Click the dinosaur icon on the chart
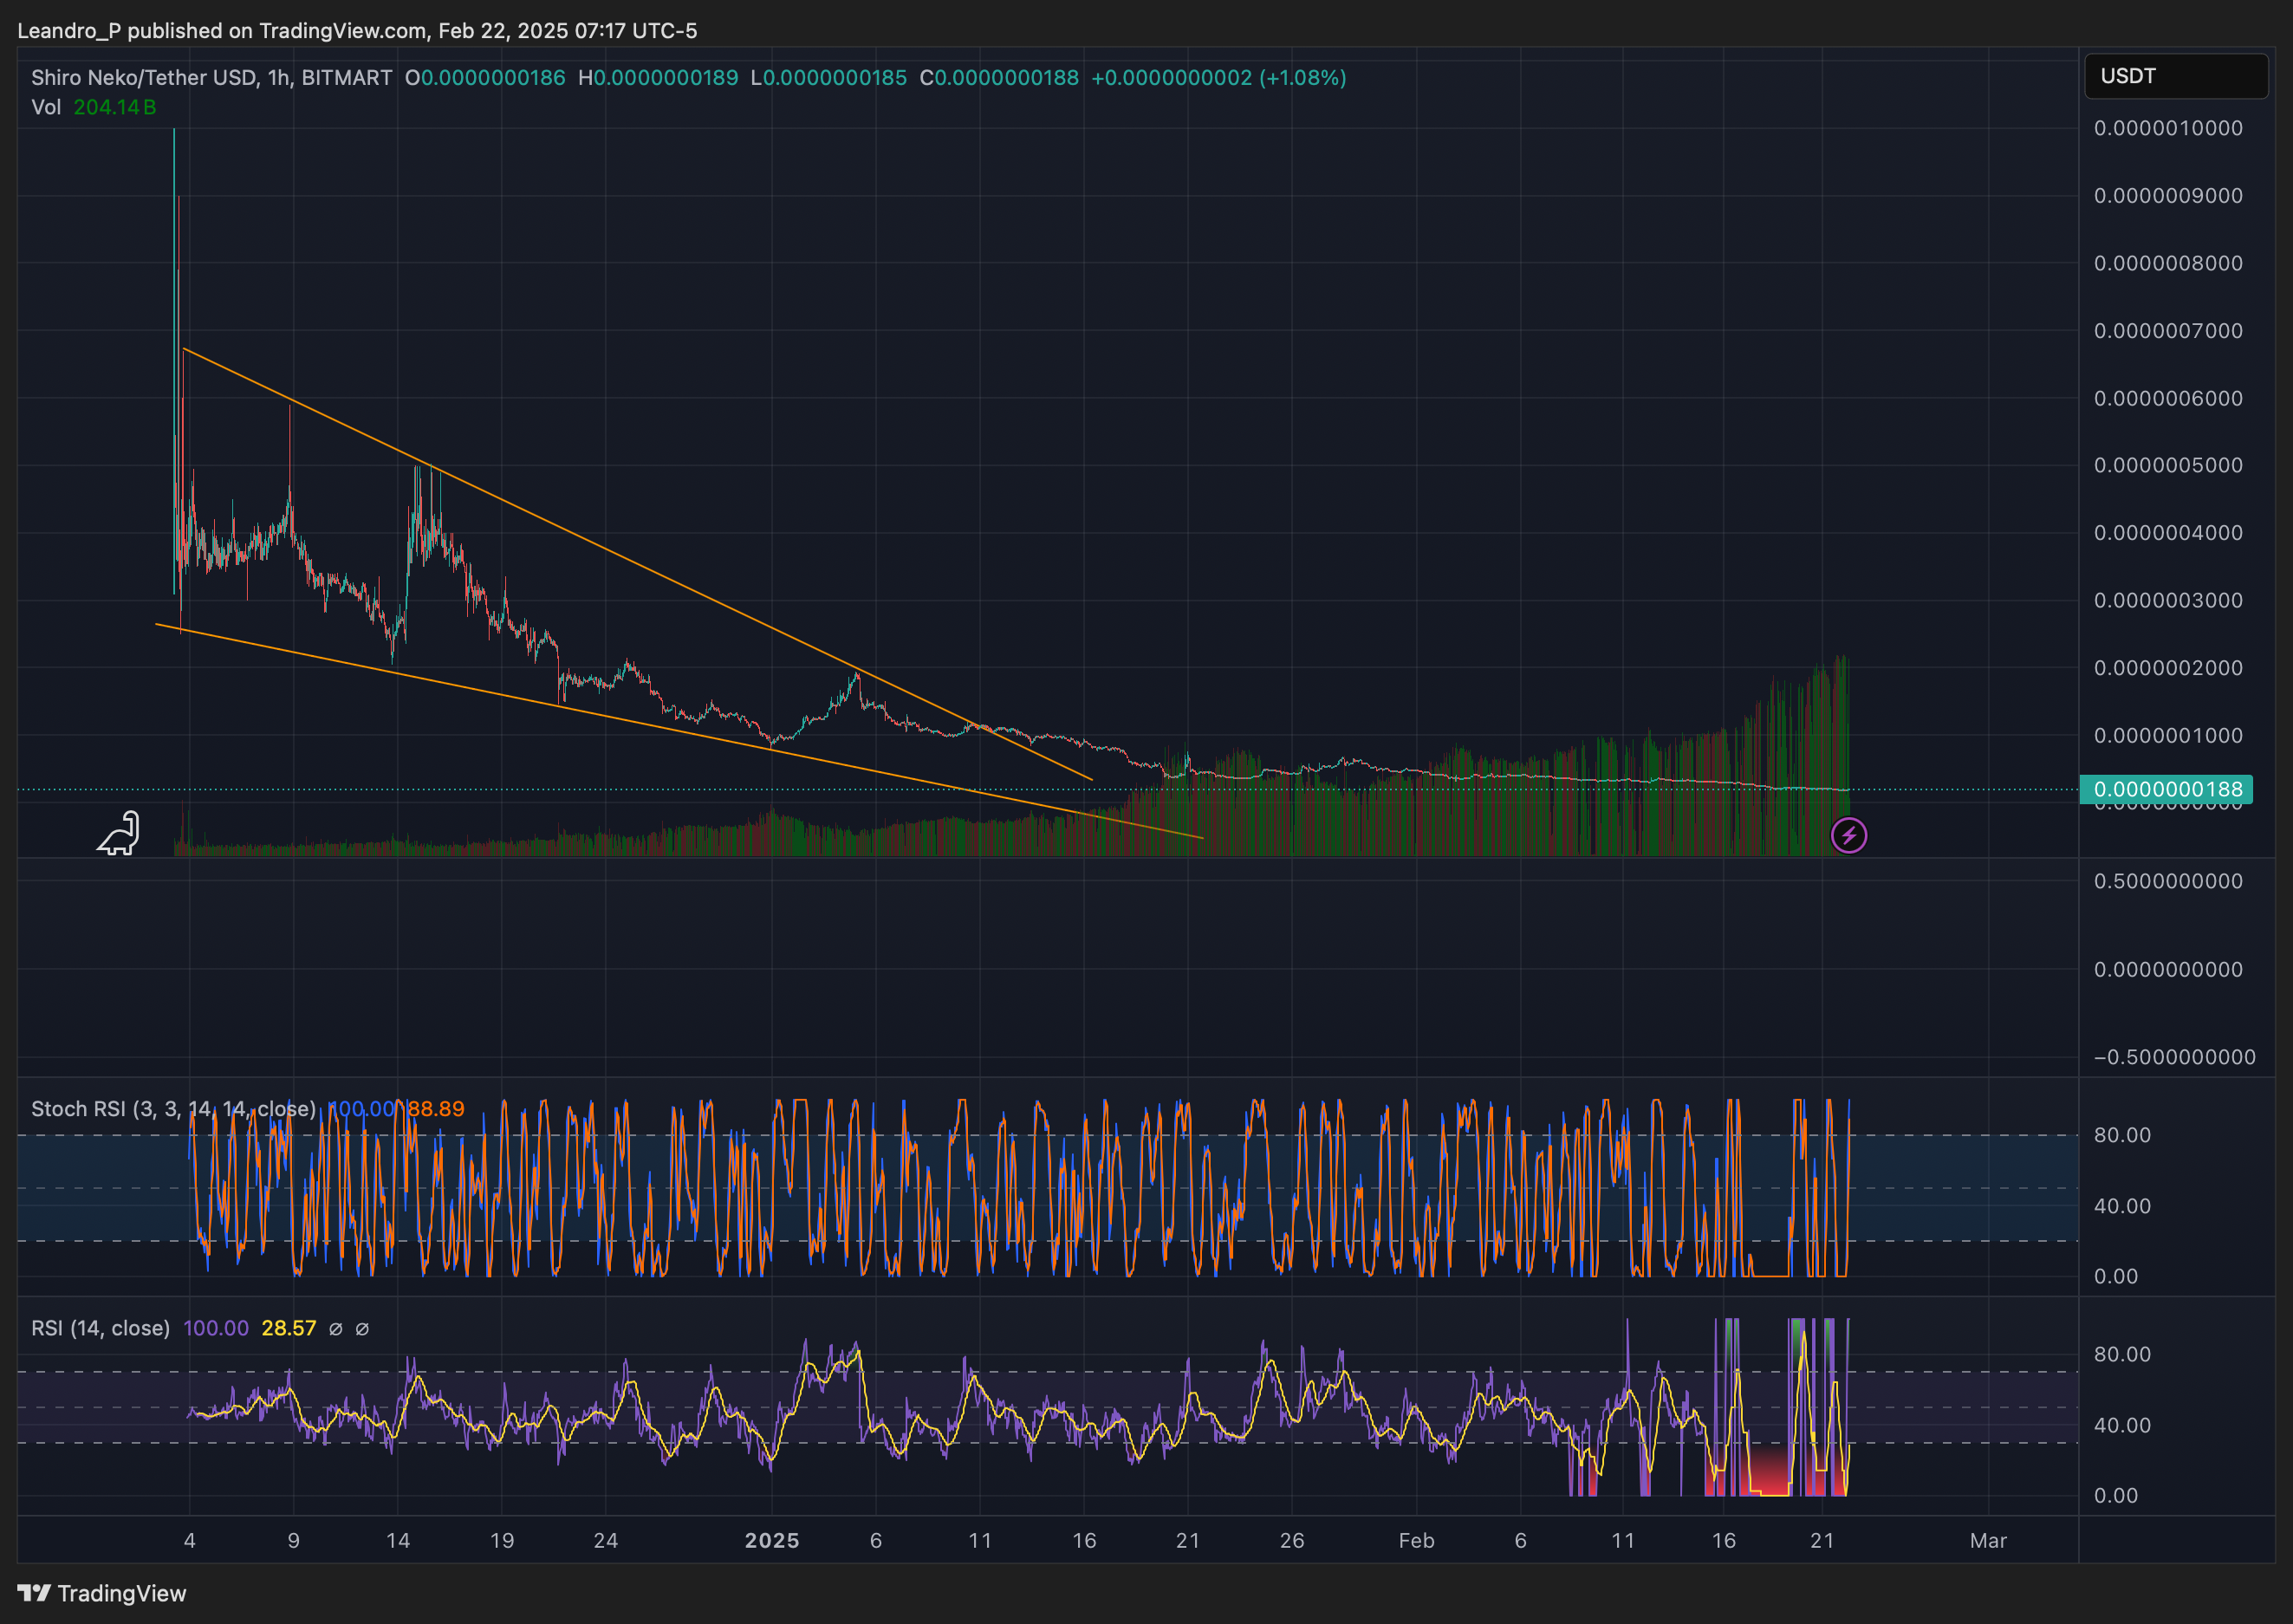2293x1624 pixels. (118, 833)
